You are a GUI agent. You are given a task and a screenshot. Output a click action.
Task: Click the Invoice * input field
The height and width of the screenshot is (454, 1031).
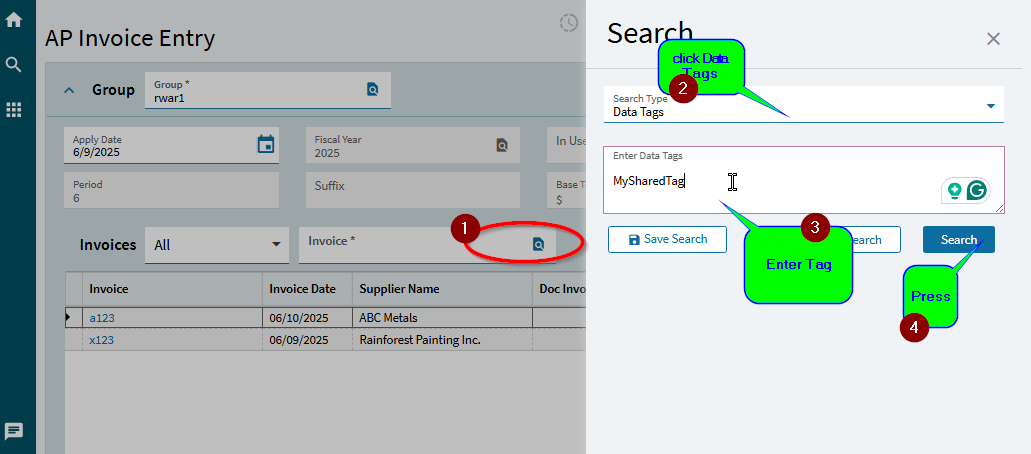[427, 245]
